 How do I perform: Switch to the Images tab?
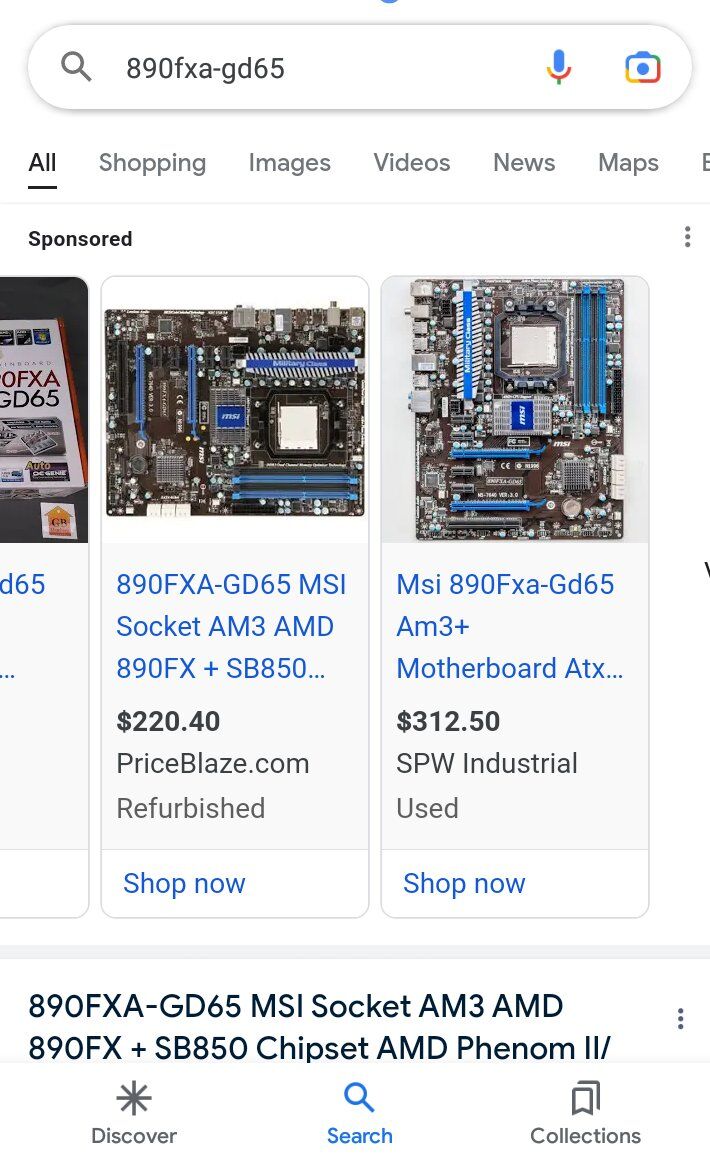click(289, 162)
